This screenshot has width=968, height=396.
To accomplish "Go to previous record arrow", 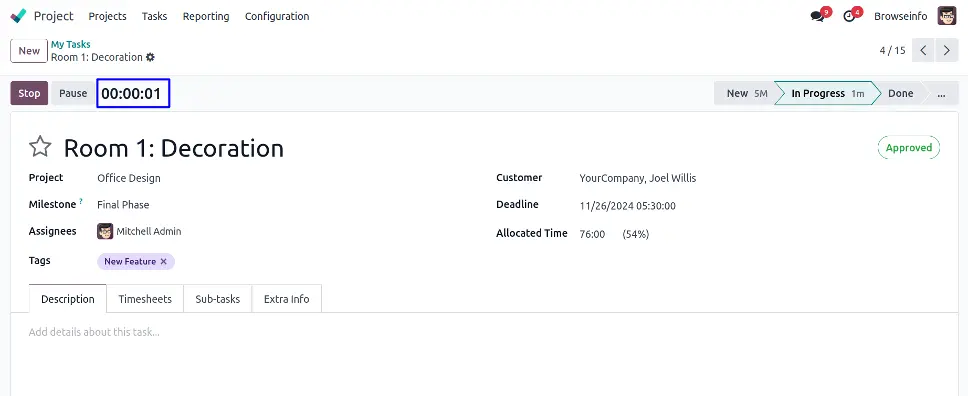I will point(923,51).
